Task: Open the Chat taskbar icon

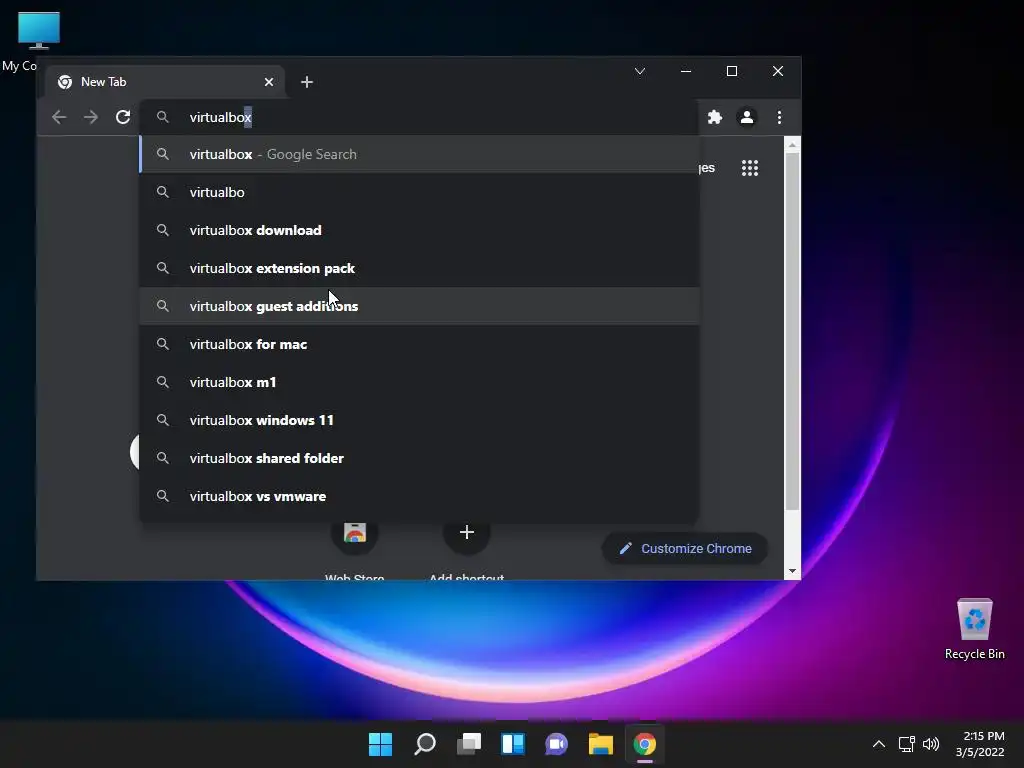Action: point(556,744)
